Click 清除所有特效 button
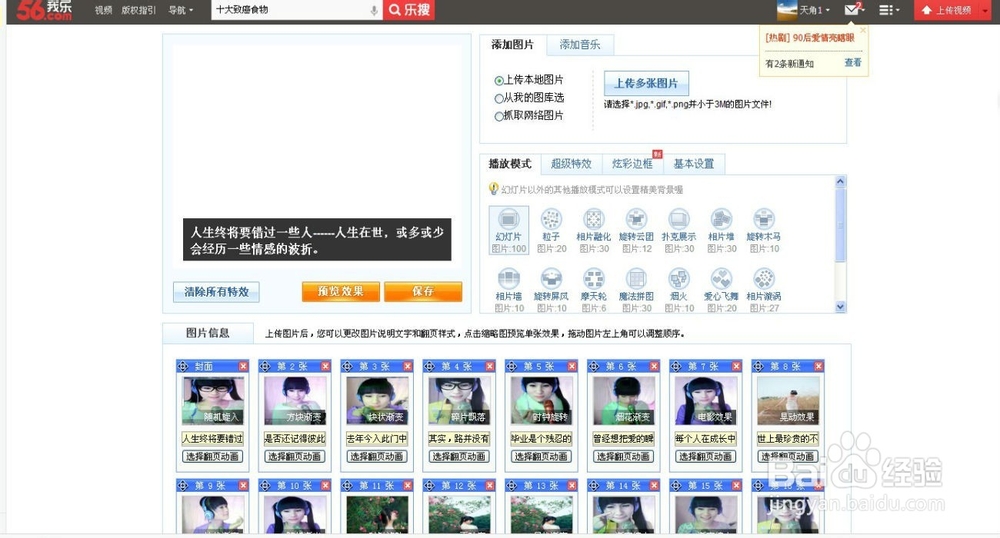Image resolution: width=1000 pixels, height=538 pixels. 216,292
